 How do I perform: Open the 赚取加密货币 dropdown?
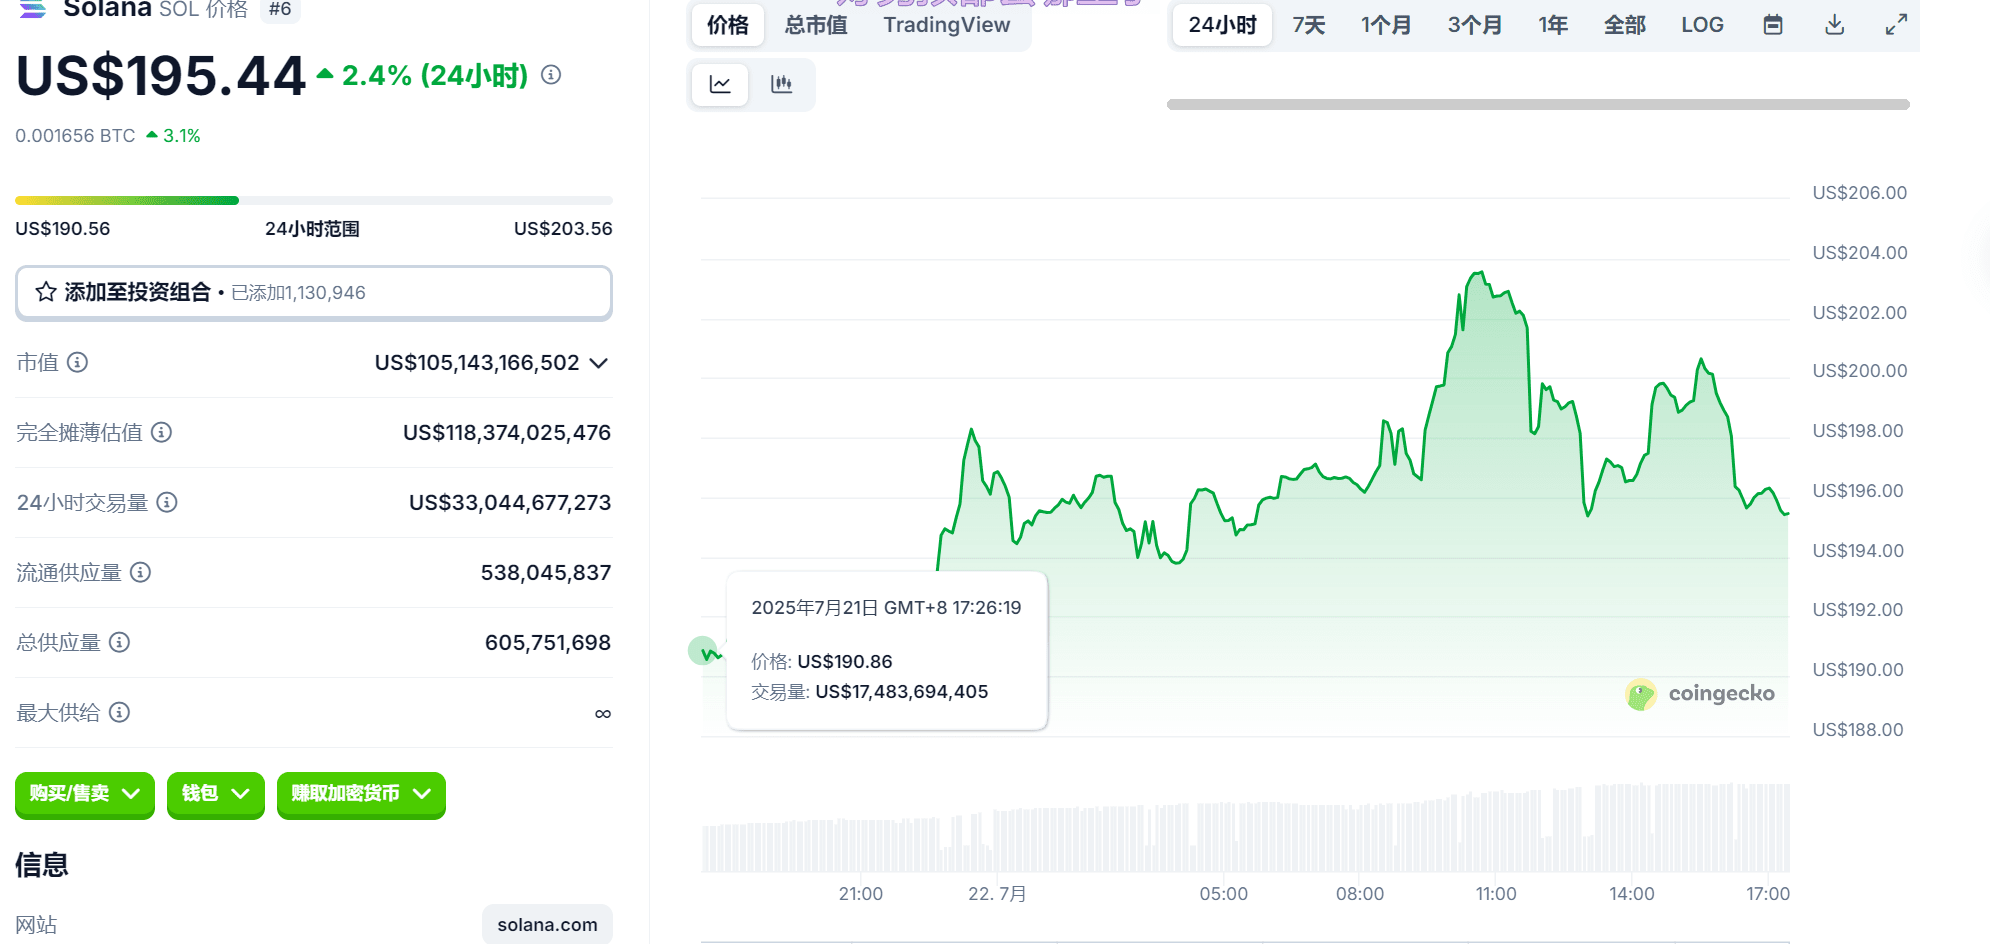(361, 794)
